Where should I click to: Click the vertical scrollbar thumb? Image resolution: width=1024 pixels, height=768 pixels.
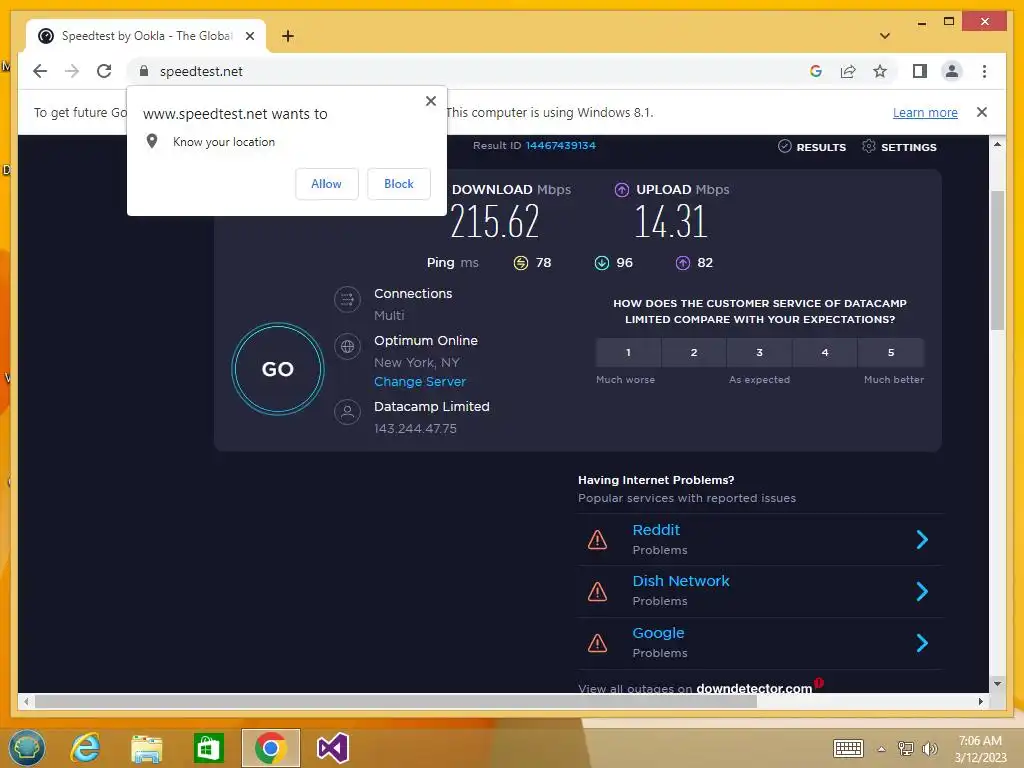coord(997,260)
